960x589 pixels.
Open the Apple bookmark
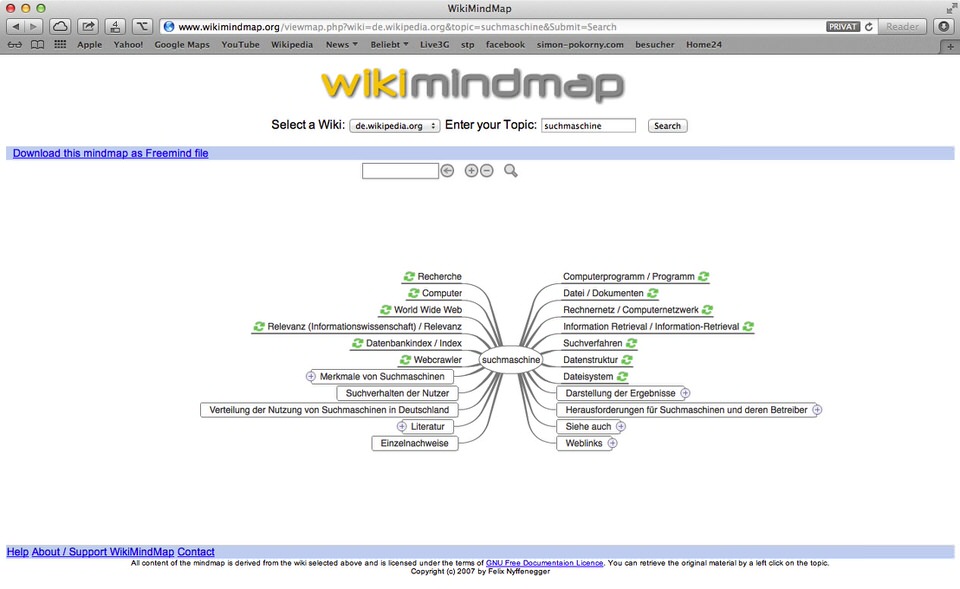click(89, 45)
